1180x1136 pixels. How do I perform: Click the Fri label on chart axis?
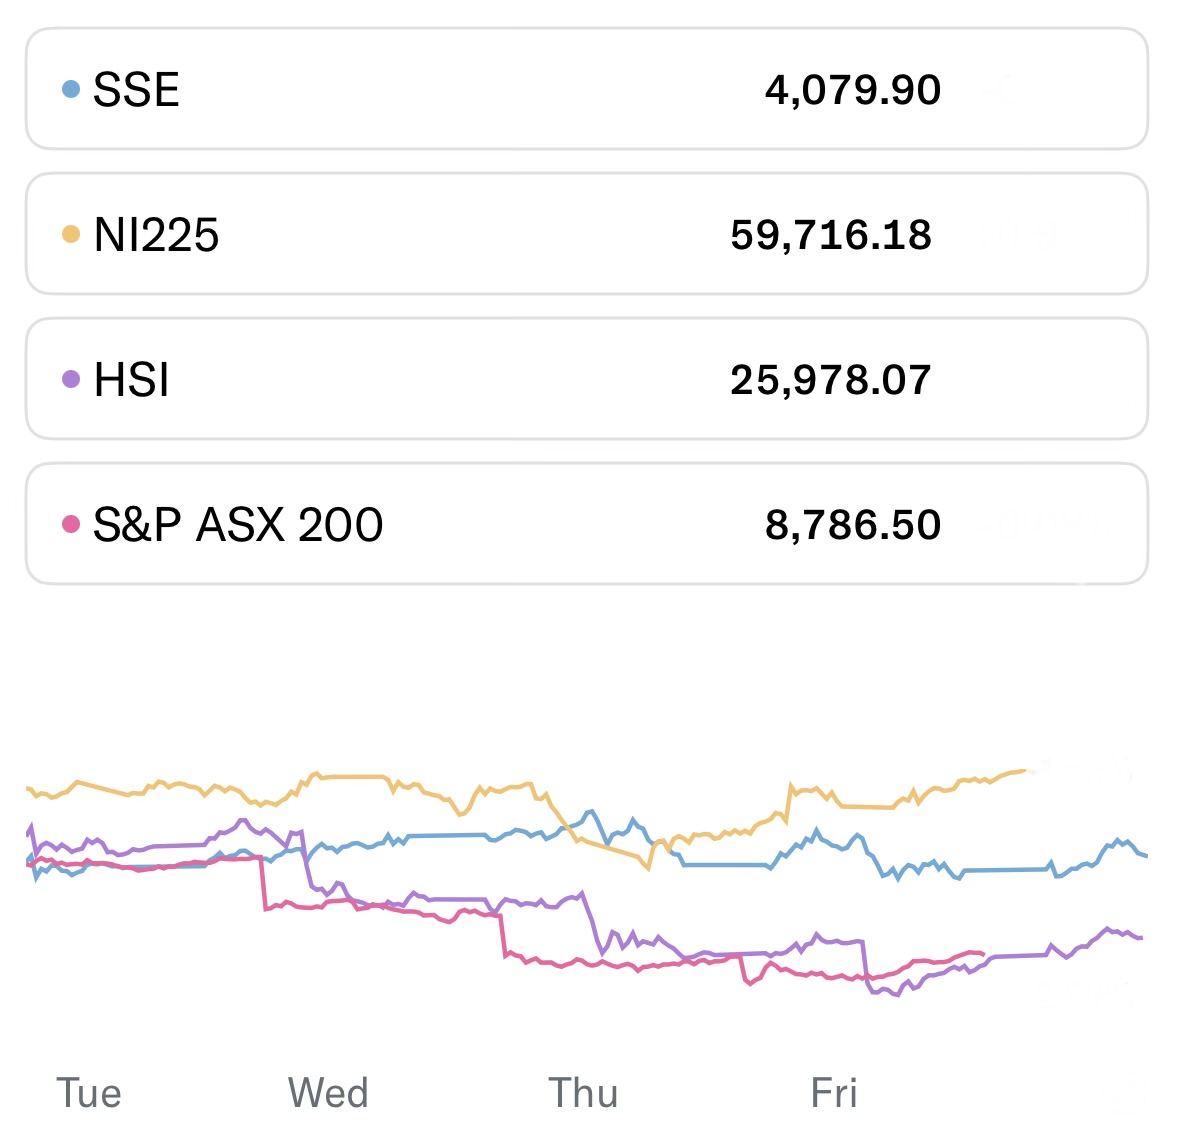(834, 1093)
